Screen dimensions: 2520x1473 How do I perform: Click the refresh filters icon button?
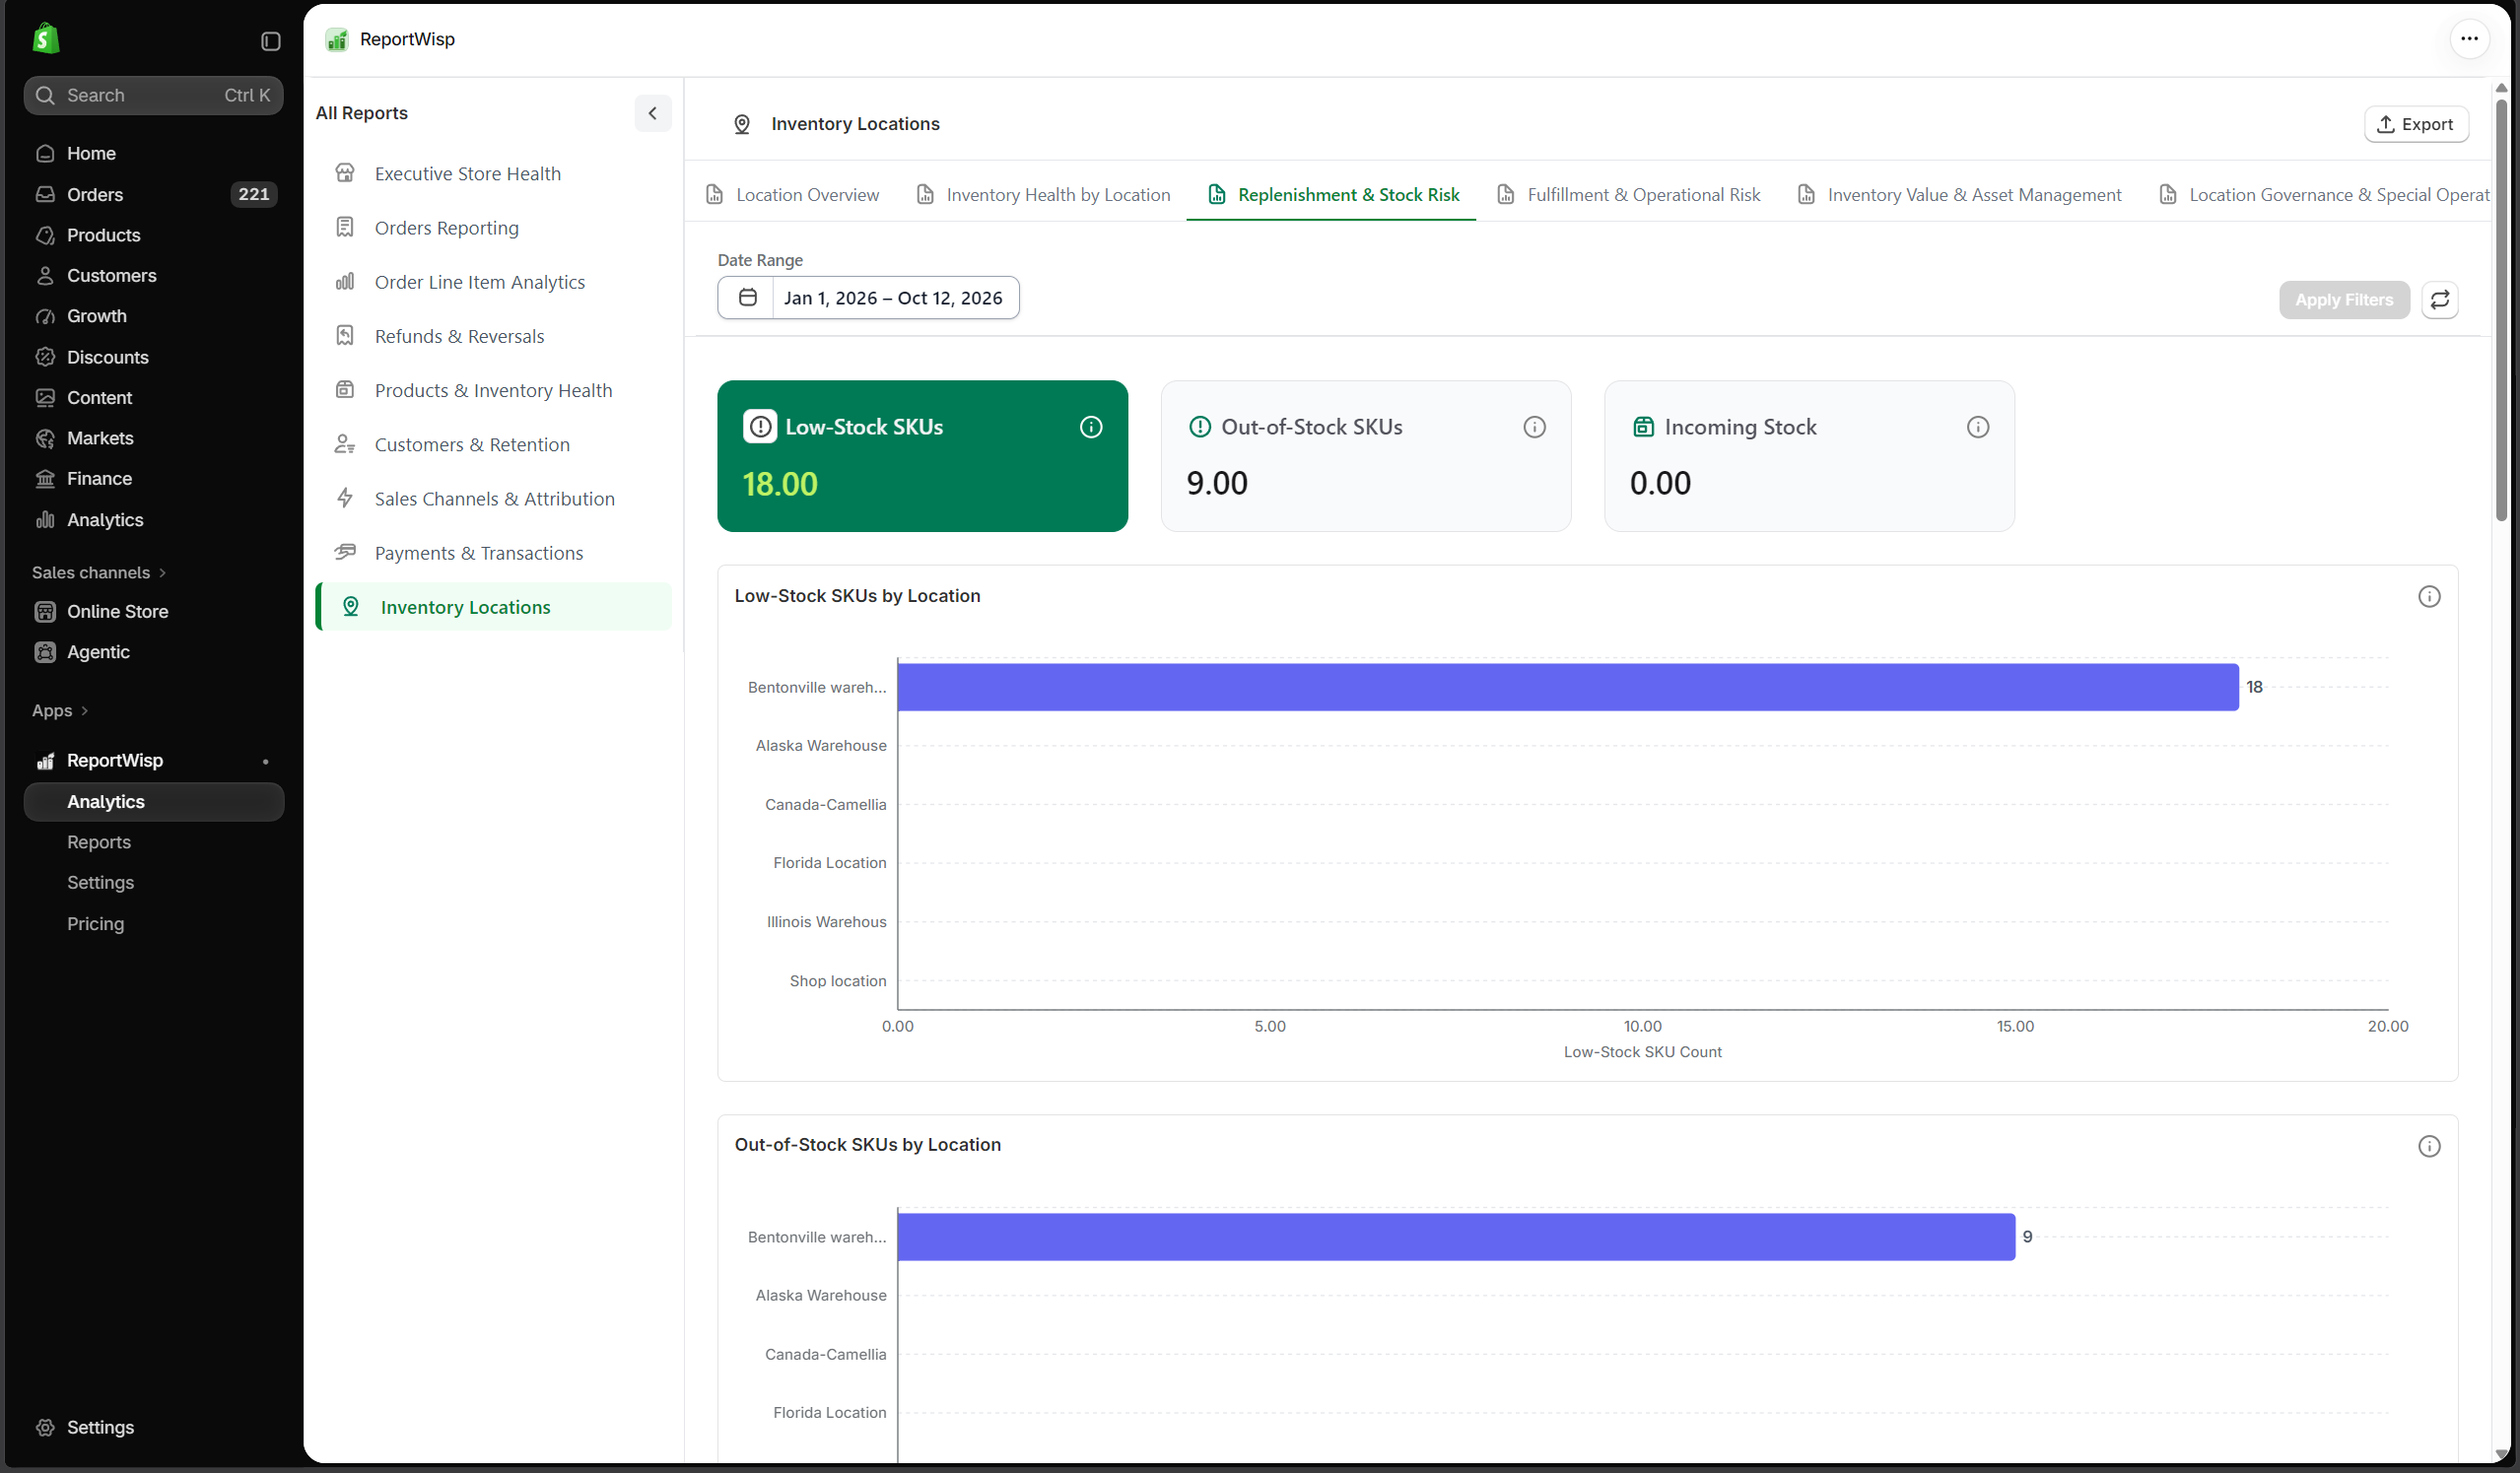2439,299
